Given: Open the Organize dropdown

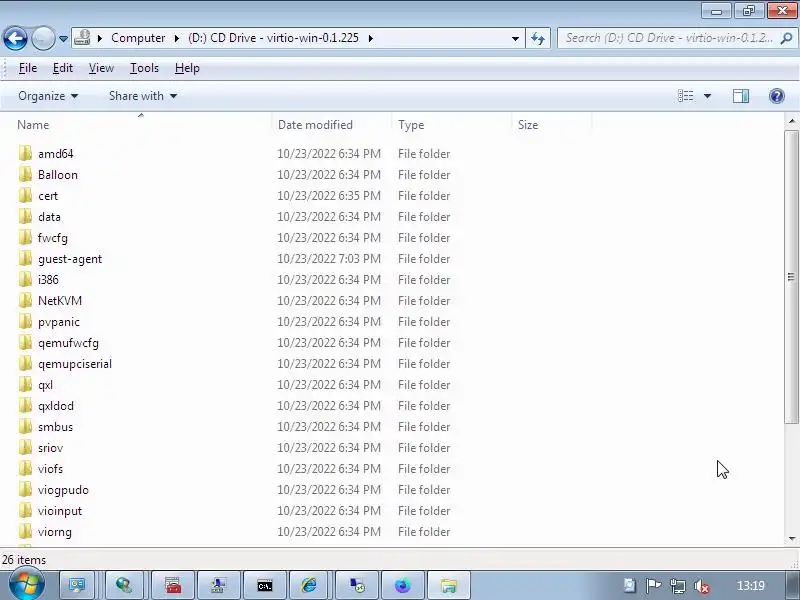Looking at the screenshot, I should 48,96.
